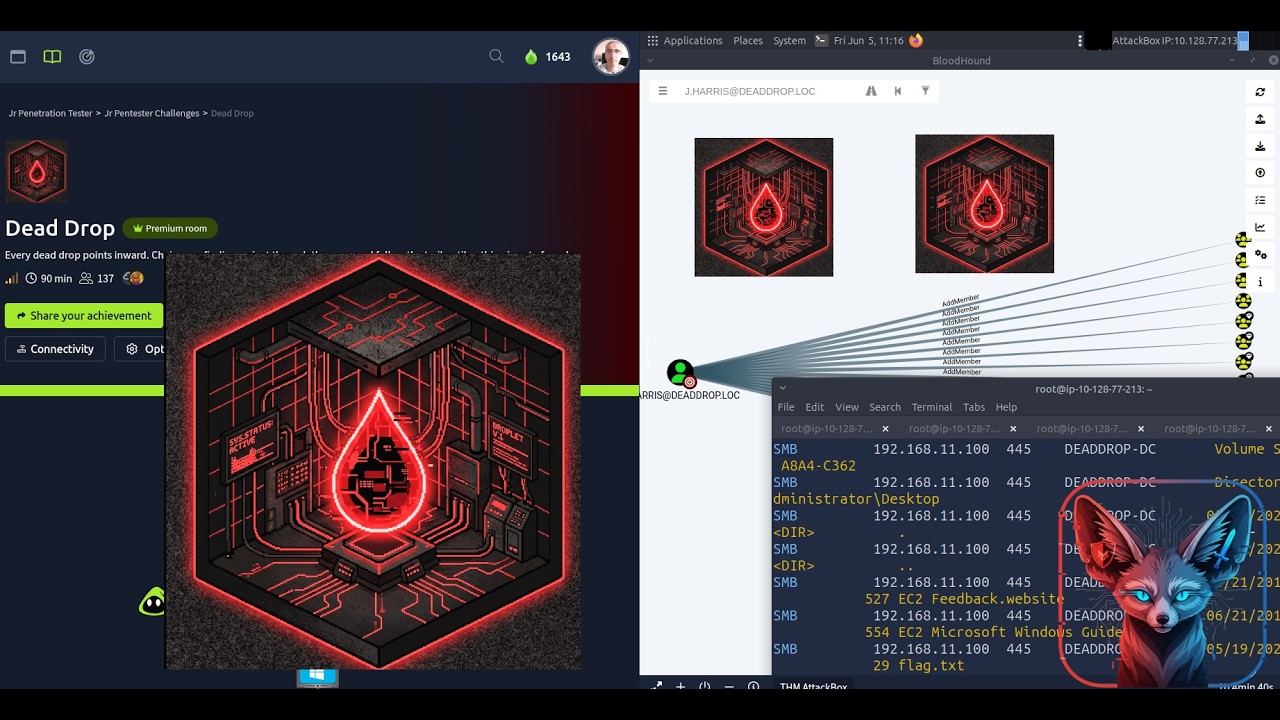This screenshot has height=720, width=1280.
Task: Open BloodHound hamburger menu beside search
Action: pos(662,91)
